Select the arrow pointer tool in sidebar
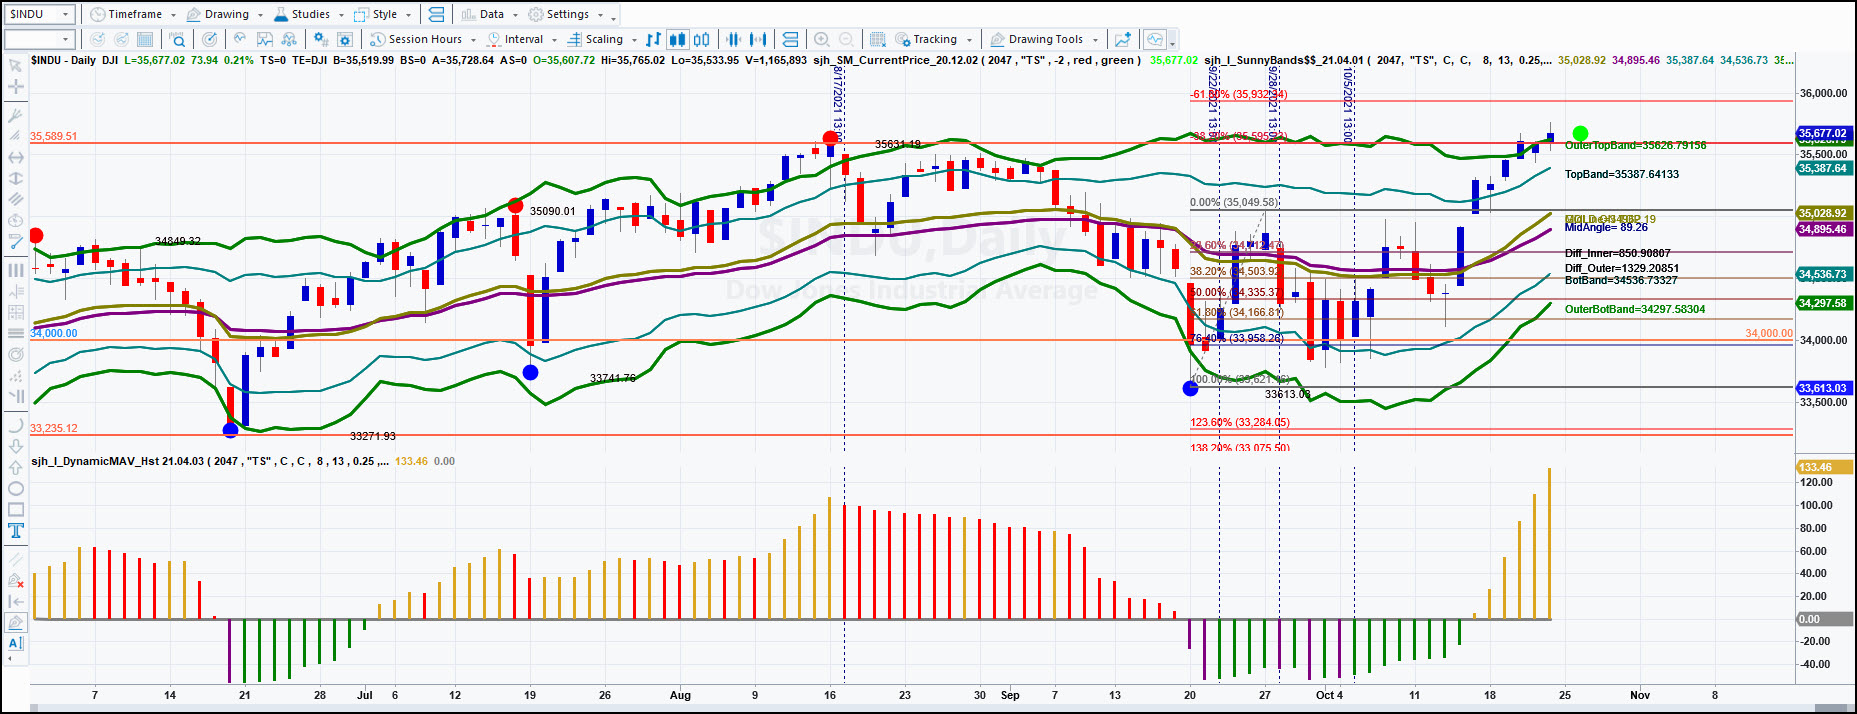The height and width of the screenshot is (714, 1857). (16, 66)
